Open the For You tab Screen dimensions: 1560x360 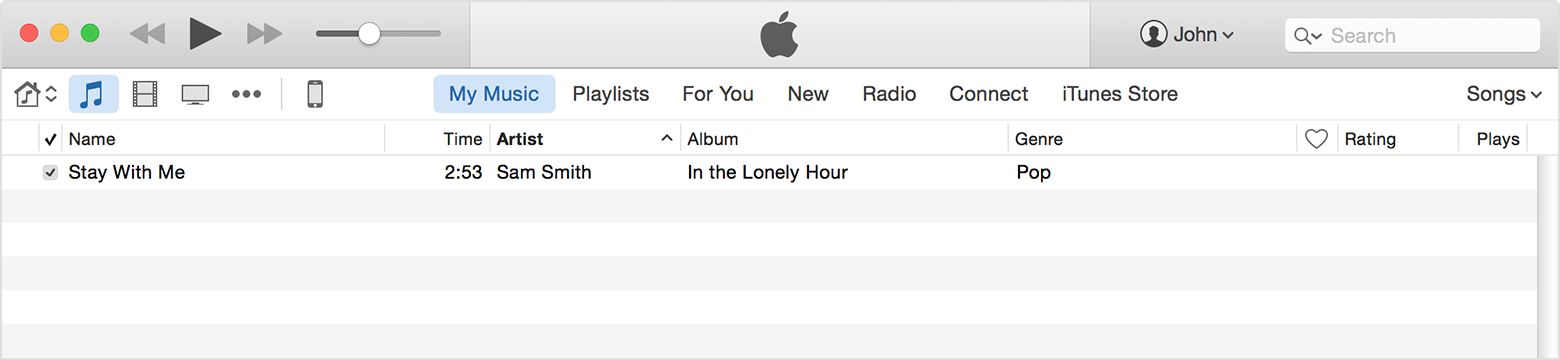[718, 94]
